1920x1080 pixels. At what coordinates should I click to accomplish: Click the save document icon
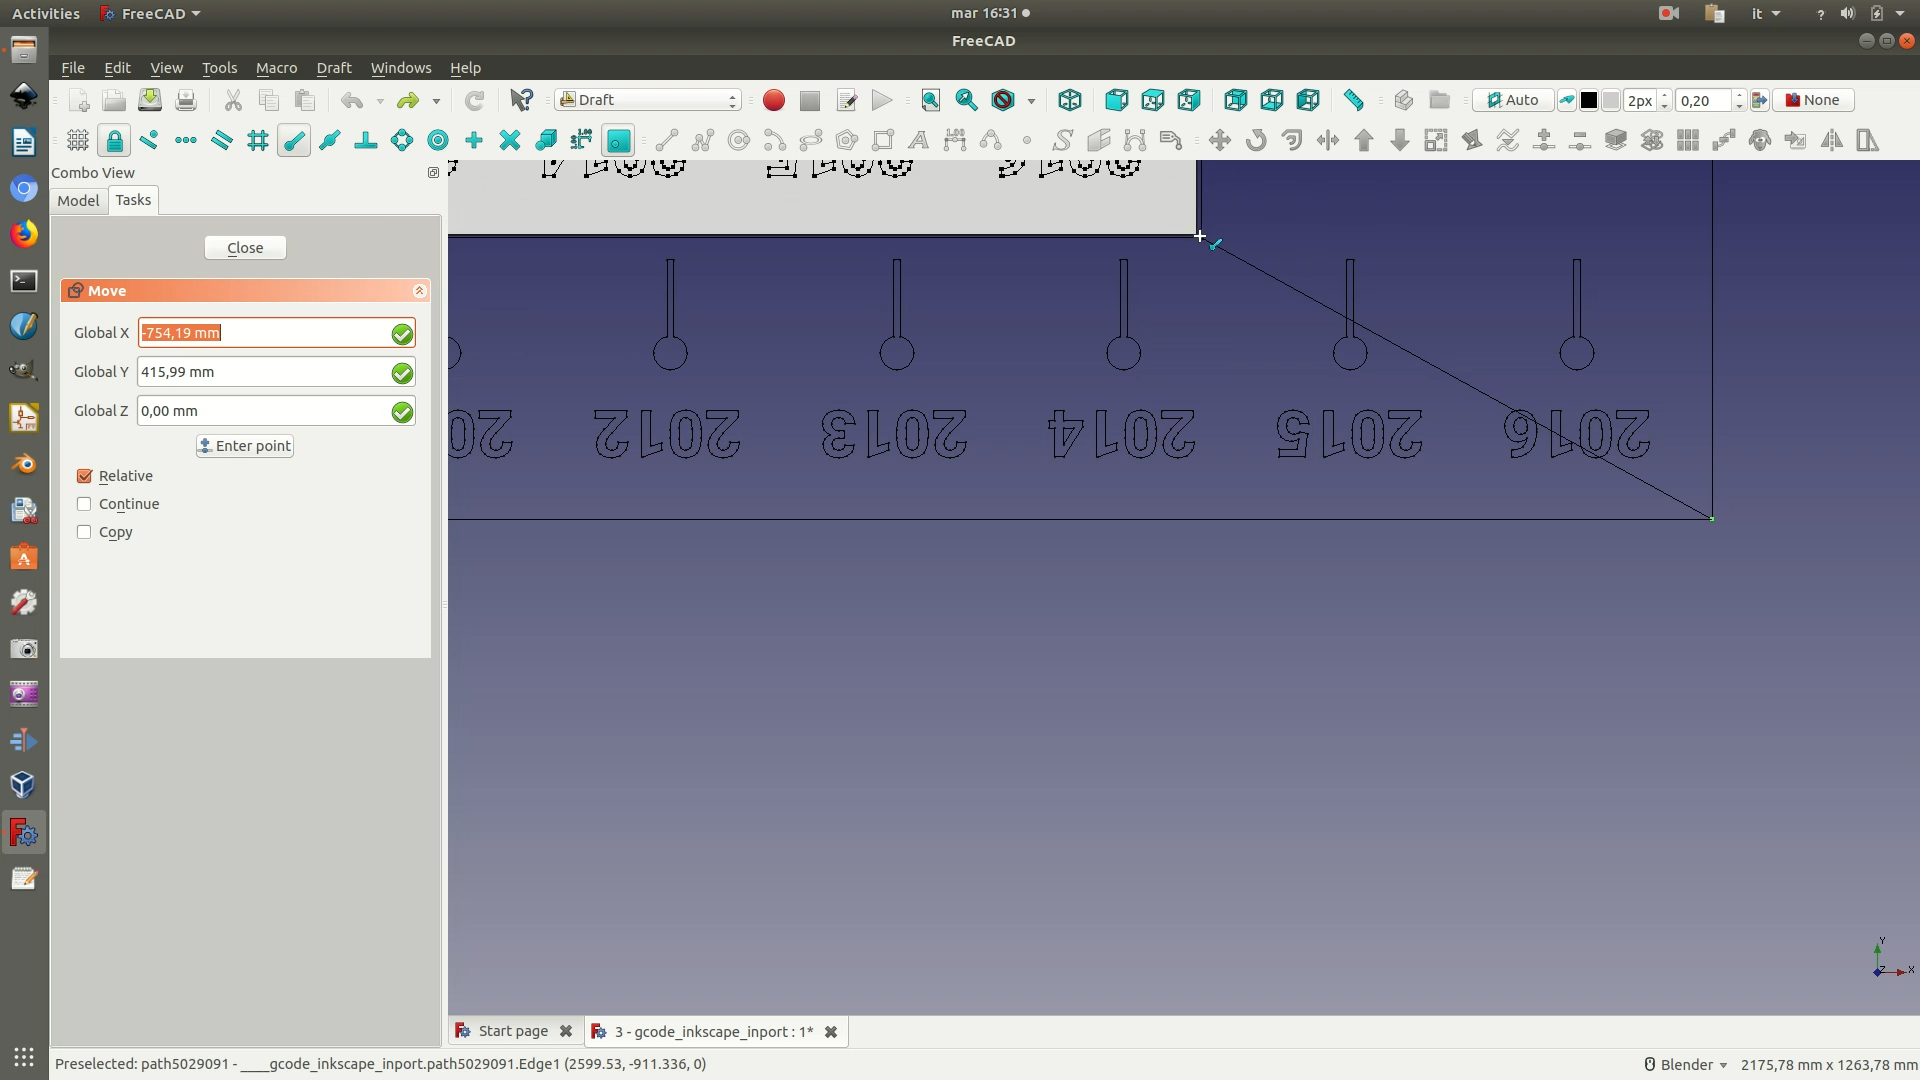(x=150, y=100)
